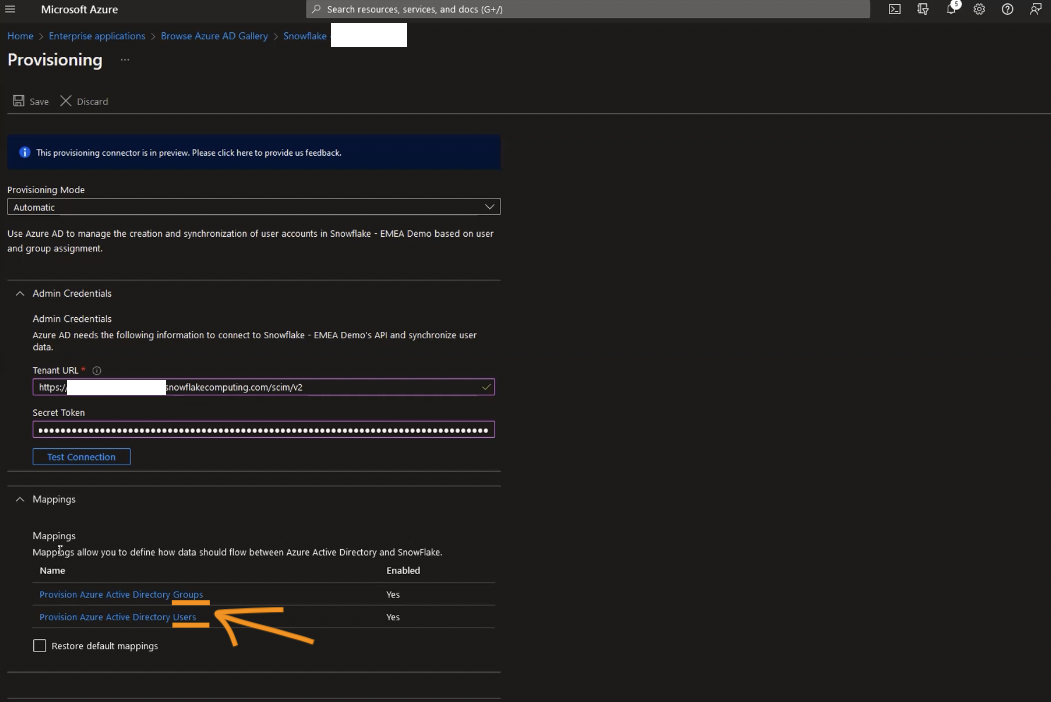This screenshot has width=1051, height=702.
Task: Click the search resources box
Action: (588, 9)
